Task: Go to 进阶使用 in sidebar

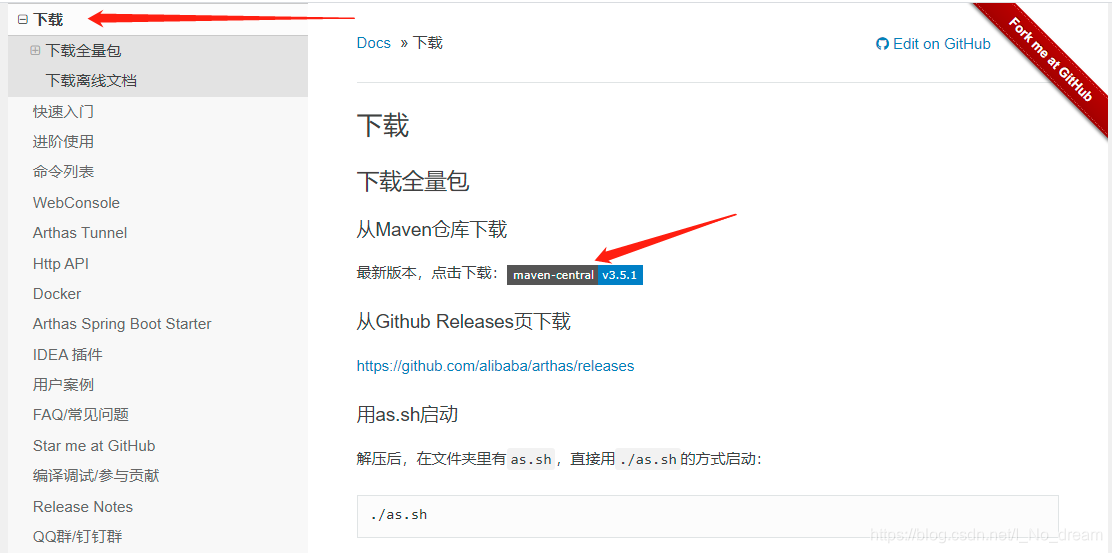Action: pyautogui.click(x=63, y=142)
